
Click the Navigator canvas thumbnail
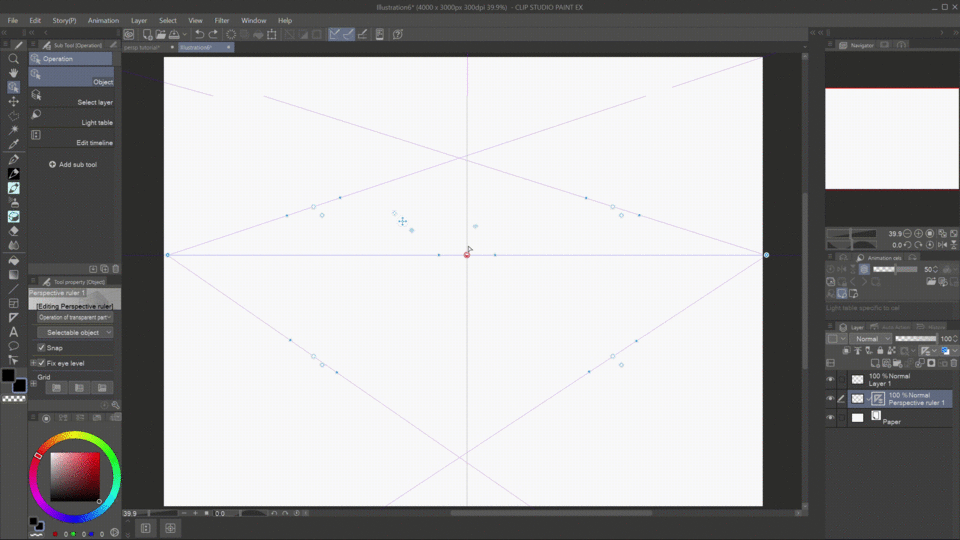point(892,138)
